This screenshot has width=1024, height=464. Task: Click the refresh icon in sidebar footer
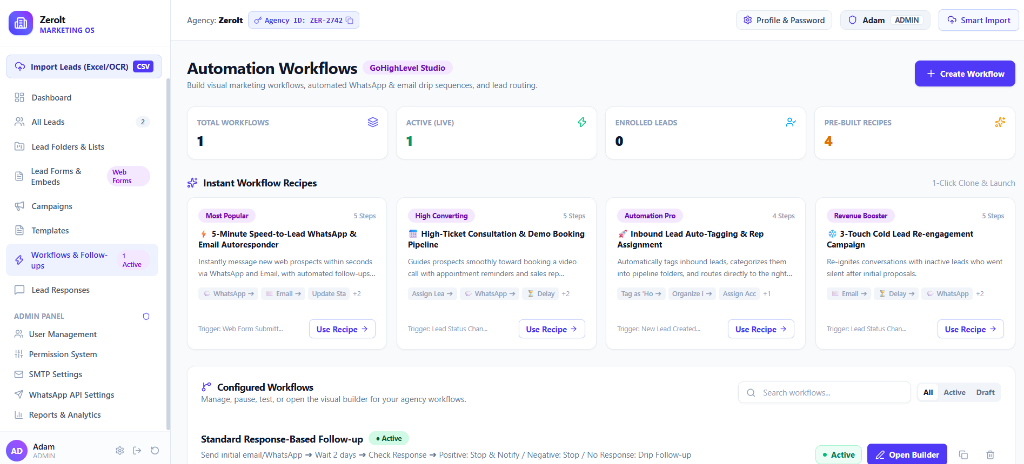[x=155, y=450]
